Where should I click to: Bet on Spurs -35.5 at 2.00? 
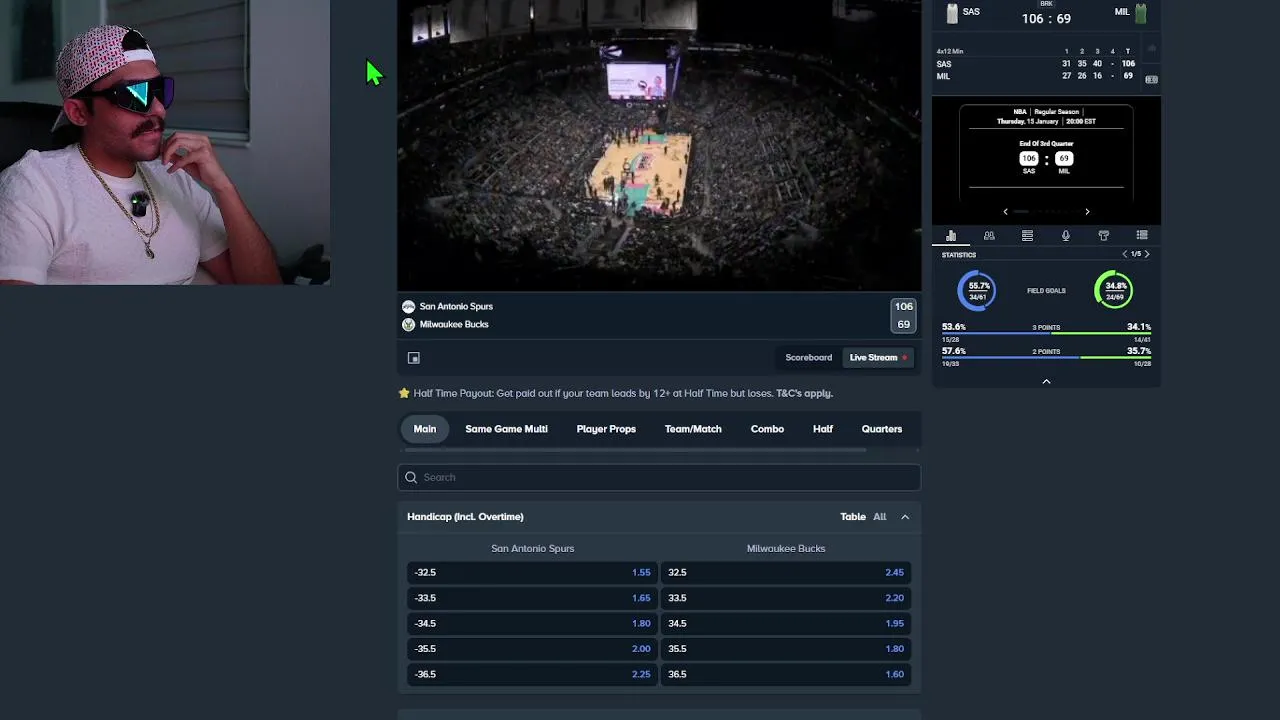click(x=533, y=649)
